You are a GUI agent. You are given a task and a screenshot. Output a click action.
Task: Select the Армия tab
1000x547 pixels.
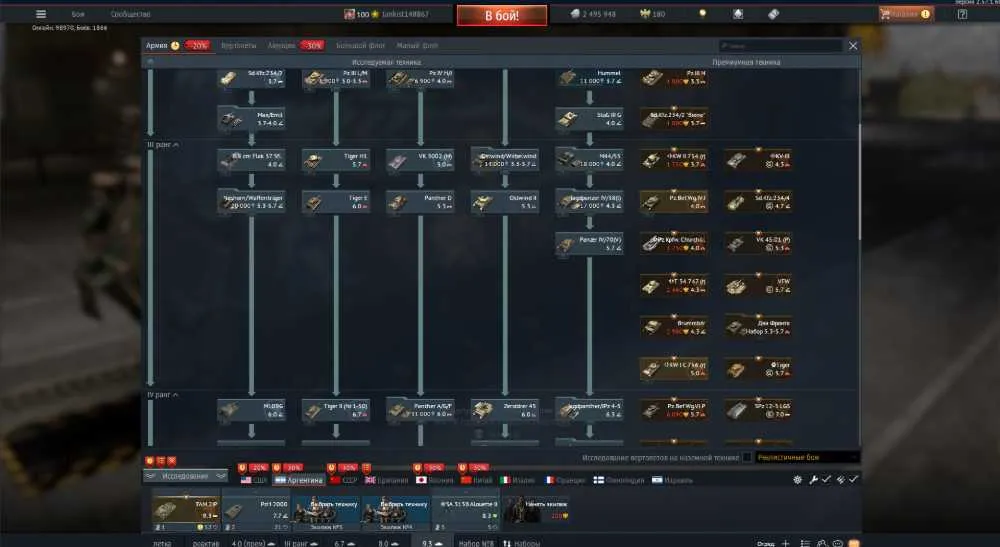tap(156, 45)
